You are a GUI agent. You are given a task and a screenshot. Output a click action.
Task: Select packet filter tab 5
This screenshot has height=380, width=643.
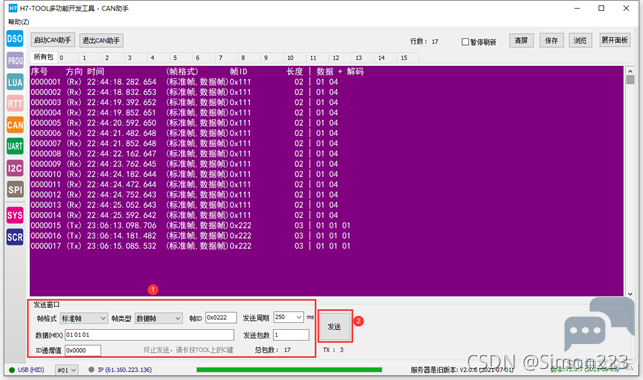click(182, 58)
